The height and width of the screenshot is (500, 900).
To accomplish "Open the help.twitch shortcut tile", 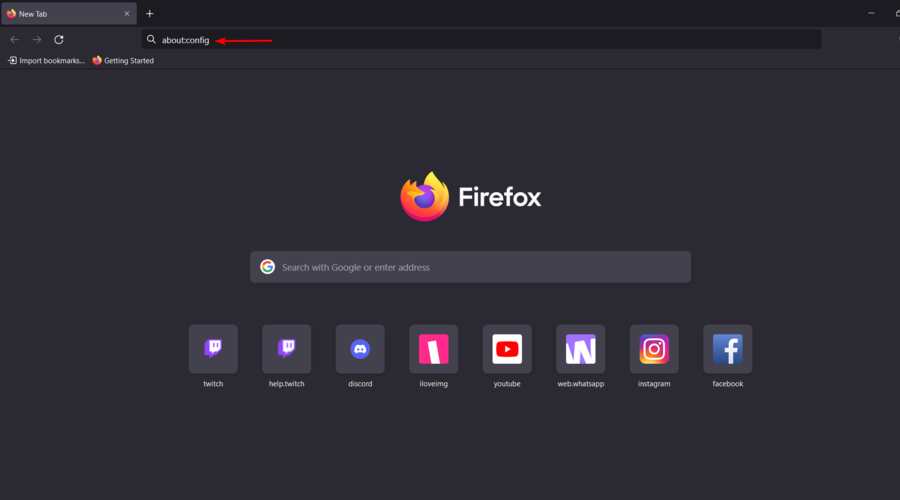I will [x=286, y=349].
